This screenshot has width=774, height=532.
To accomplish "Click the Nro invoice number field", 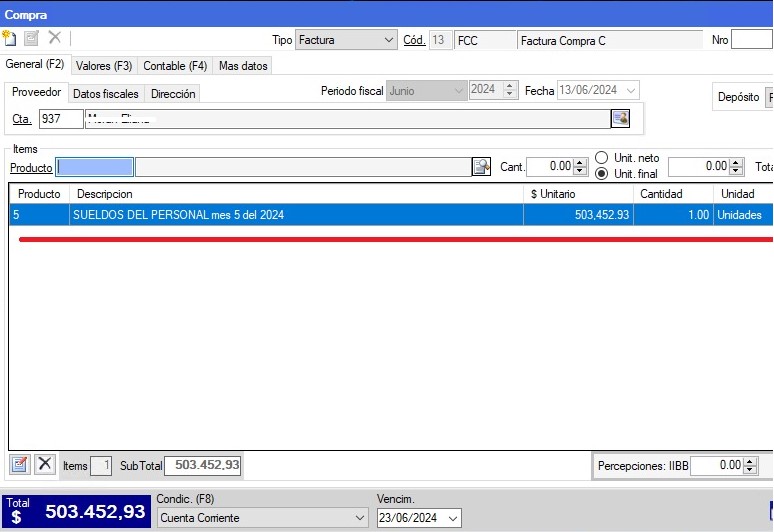I will 751,40.
